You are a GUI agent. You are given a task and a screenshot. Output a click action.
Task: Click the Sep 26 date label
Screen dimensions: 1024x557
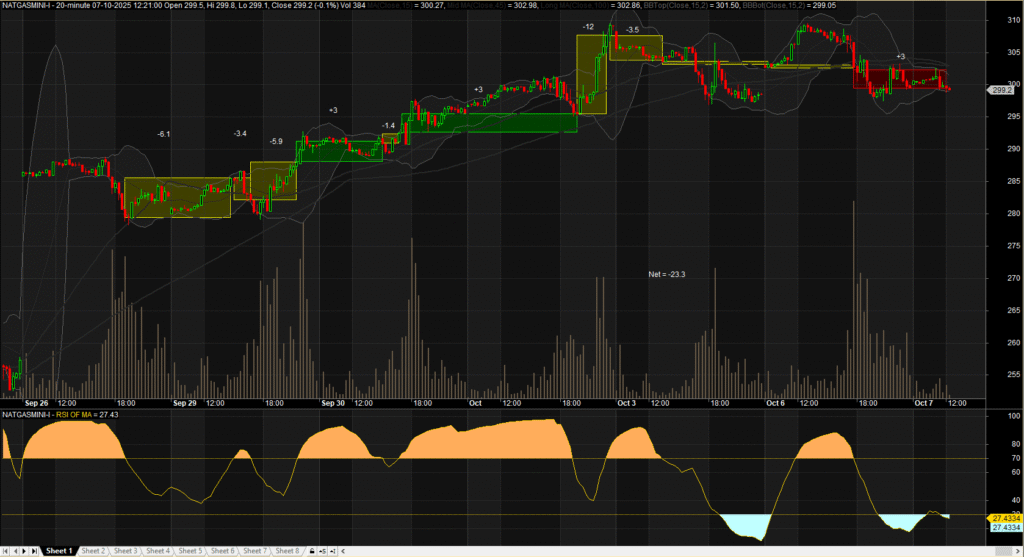37,404
